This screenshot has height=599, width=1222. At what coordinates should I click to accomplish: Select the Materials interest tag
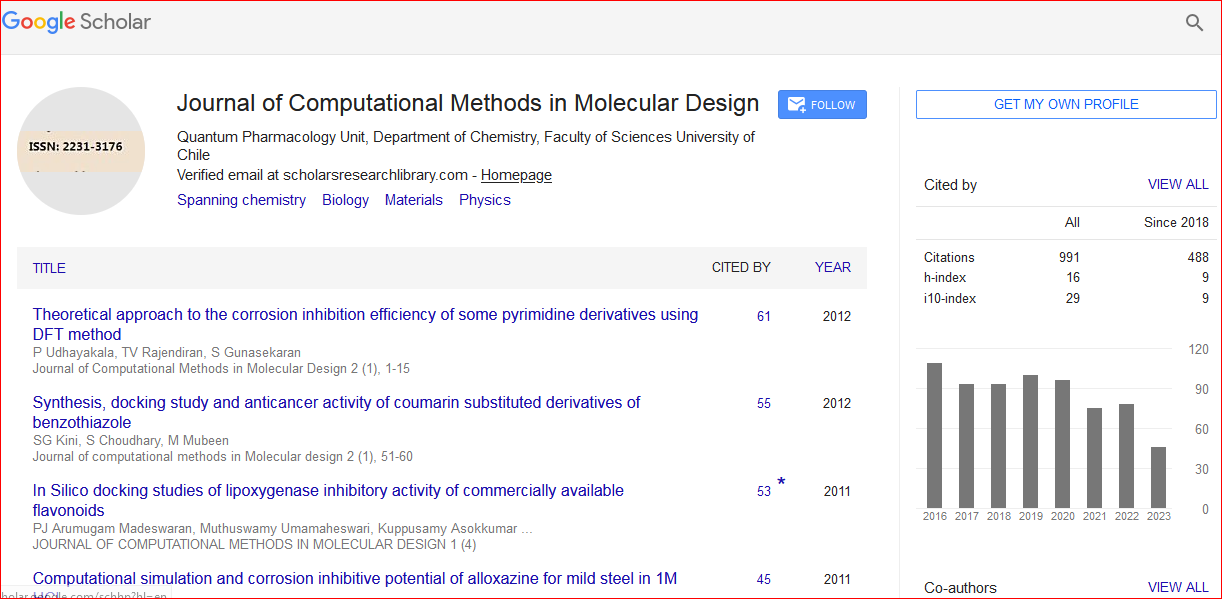tap(413, 200)
